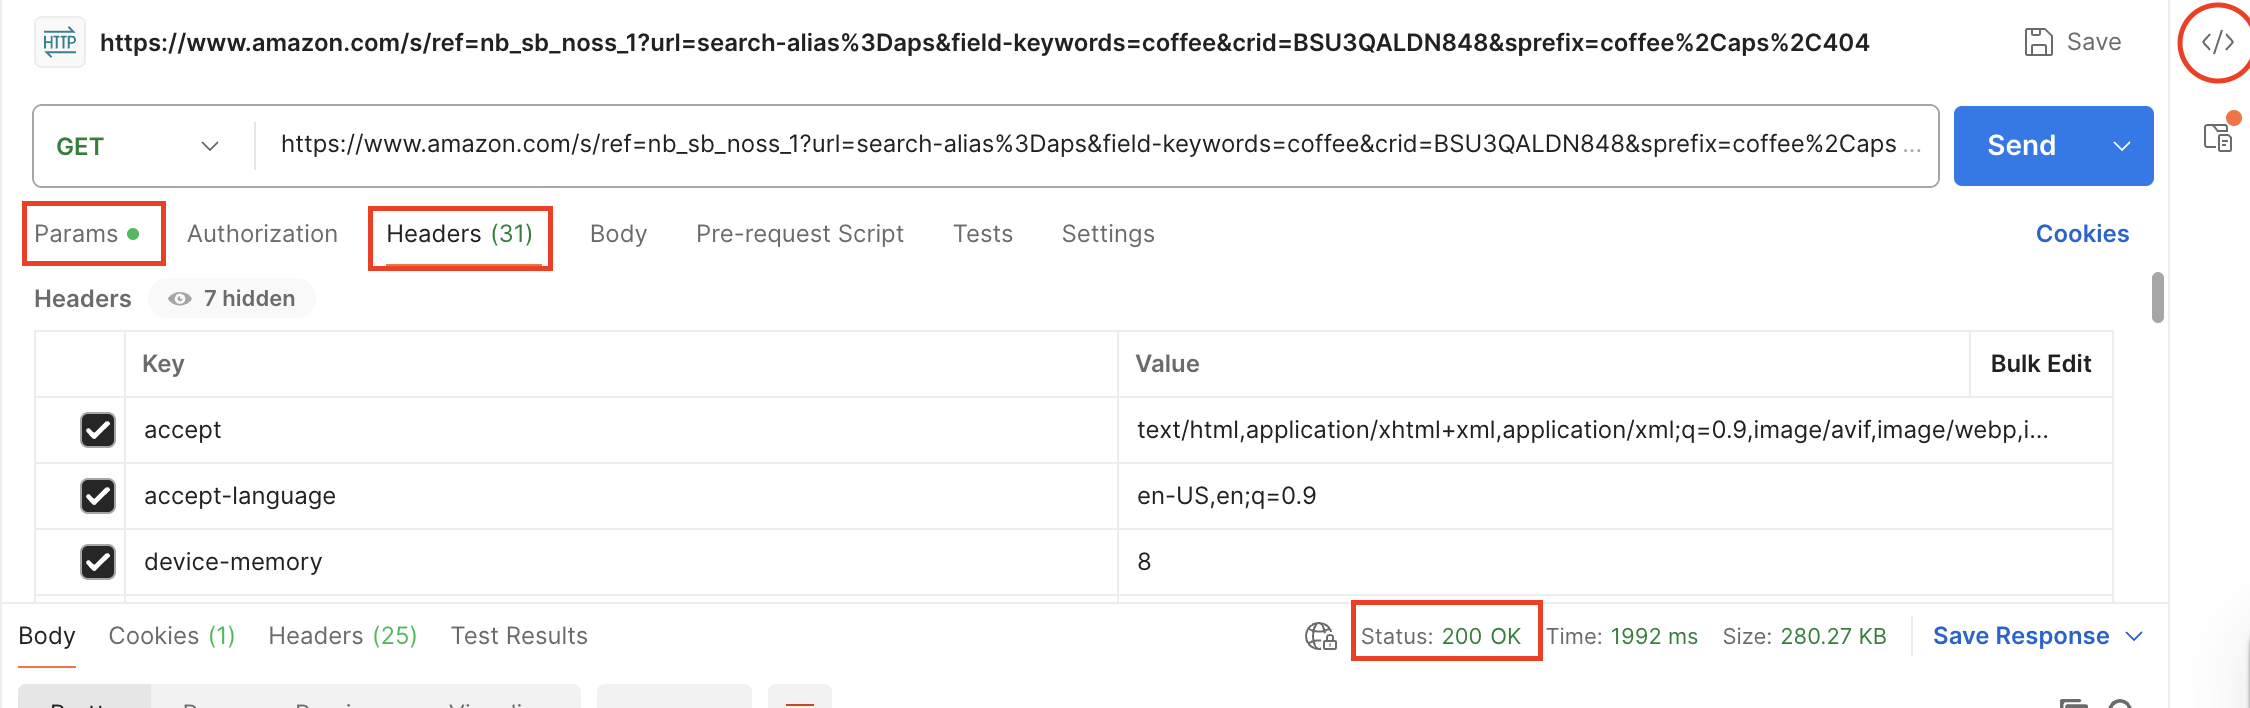Open the GET method dropdown
Screen dimensions: 2250x708
138,146
